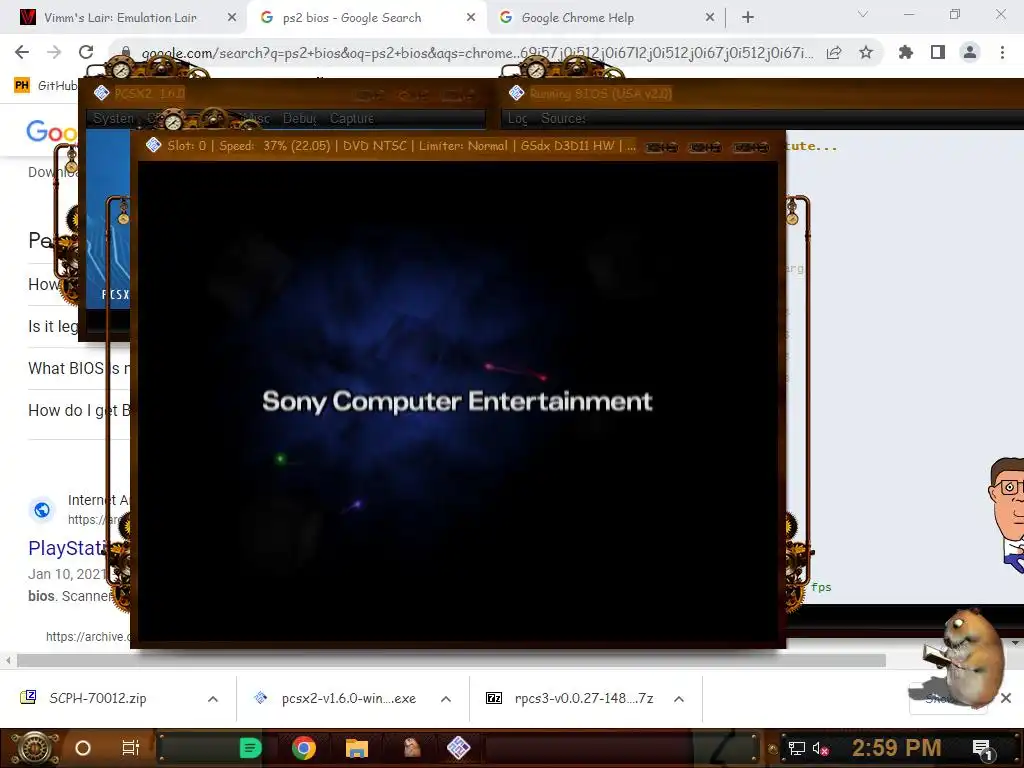Open the Chrome extensions puzzle menu
The width and height of the screenshot is (1024, 768).
[905, 52]
